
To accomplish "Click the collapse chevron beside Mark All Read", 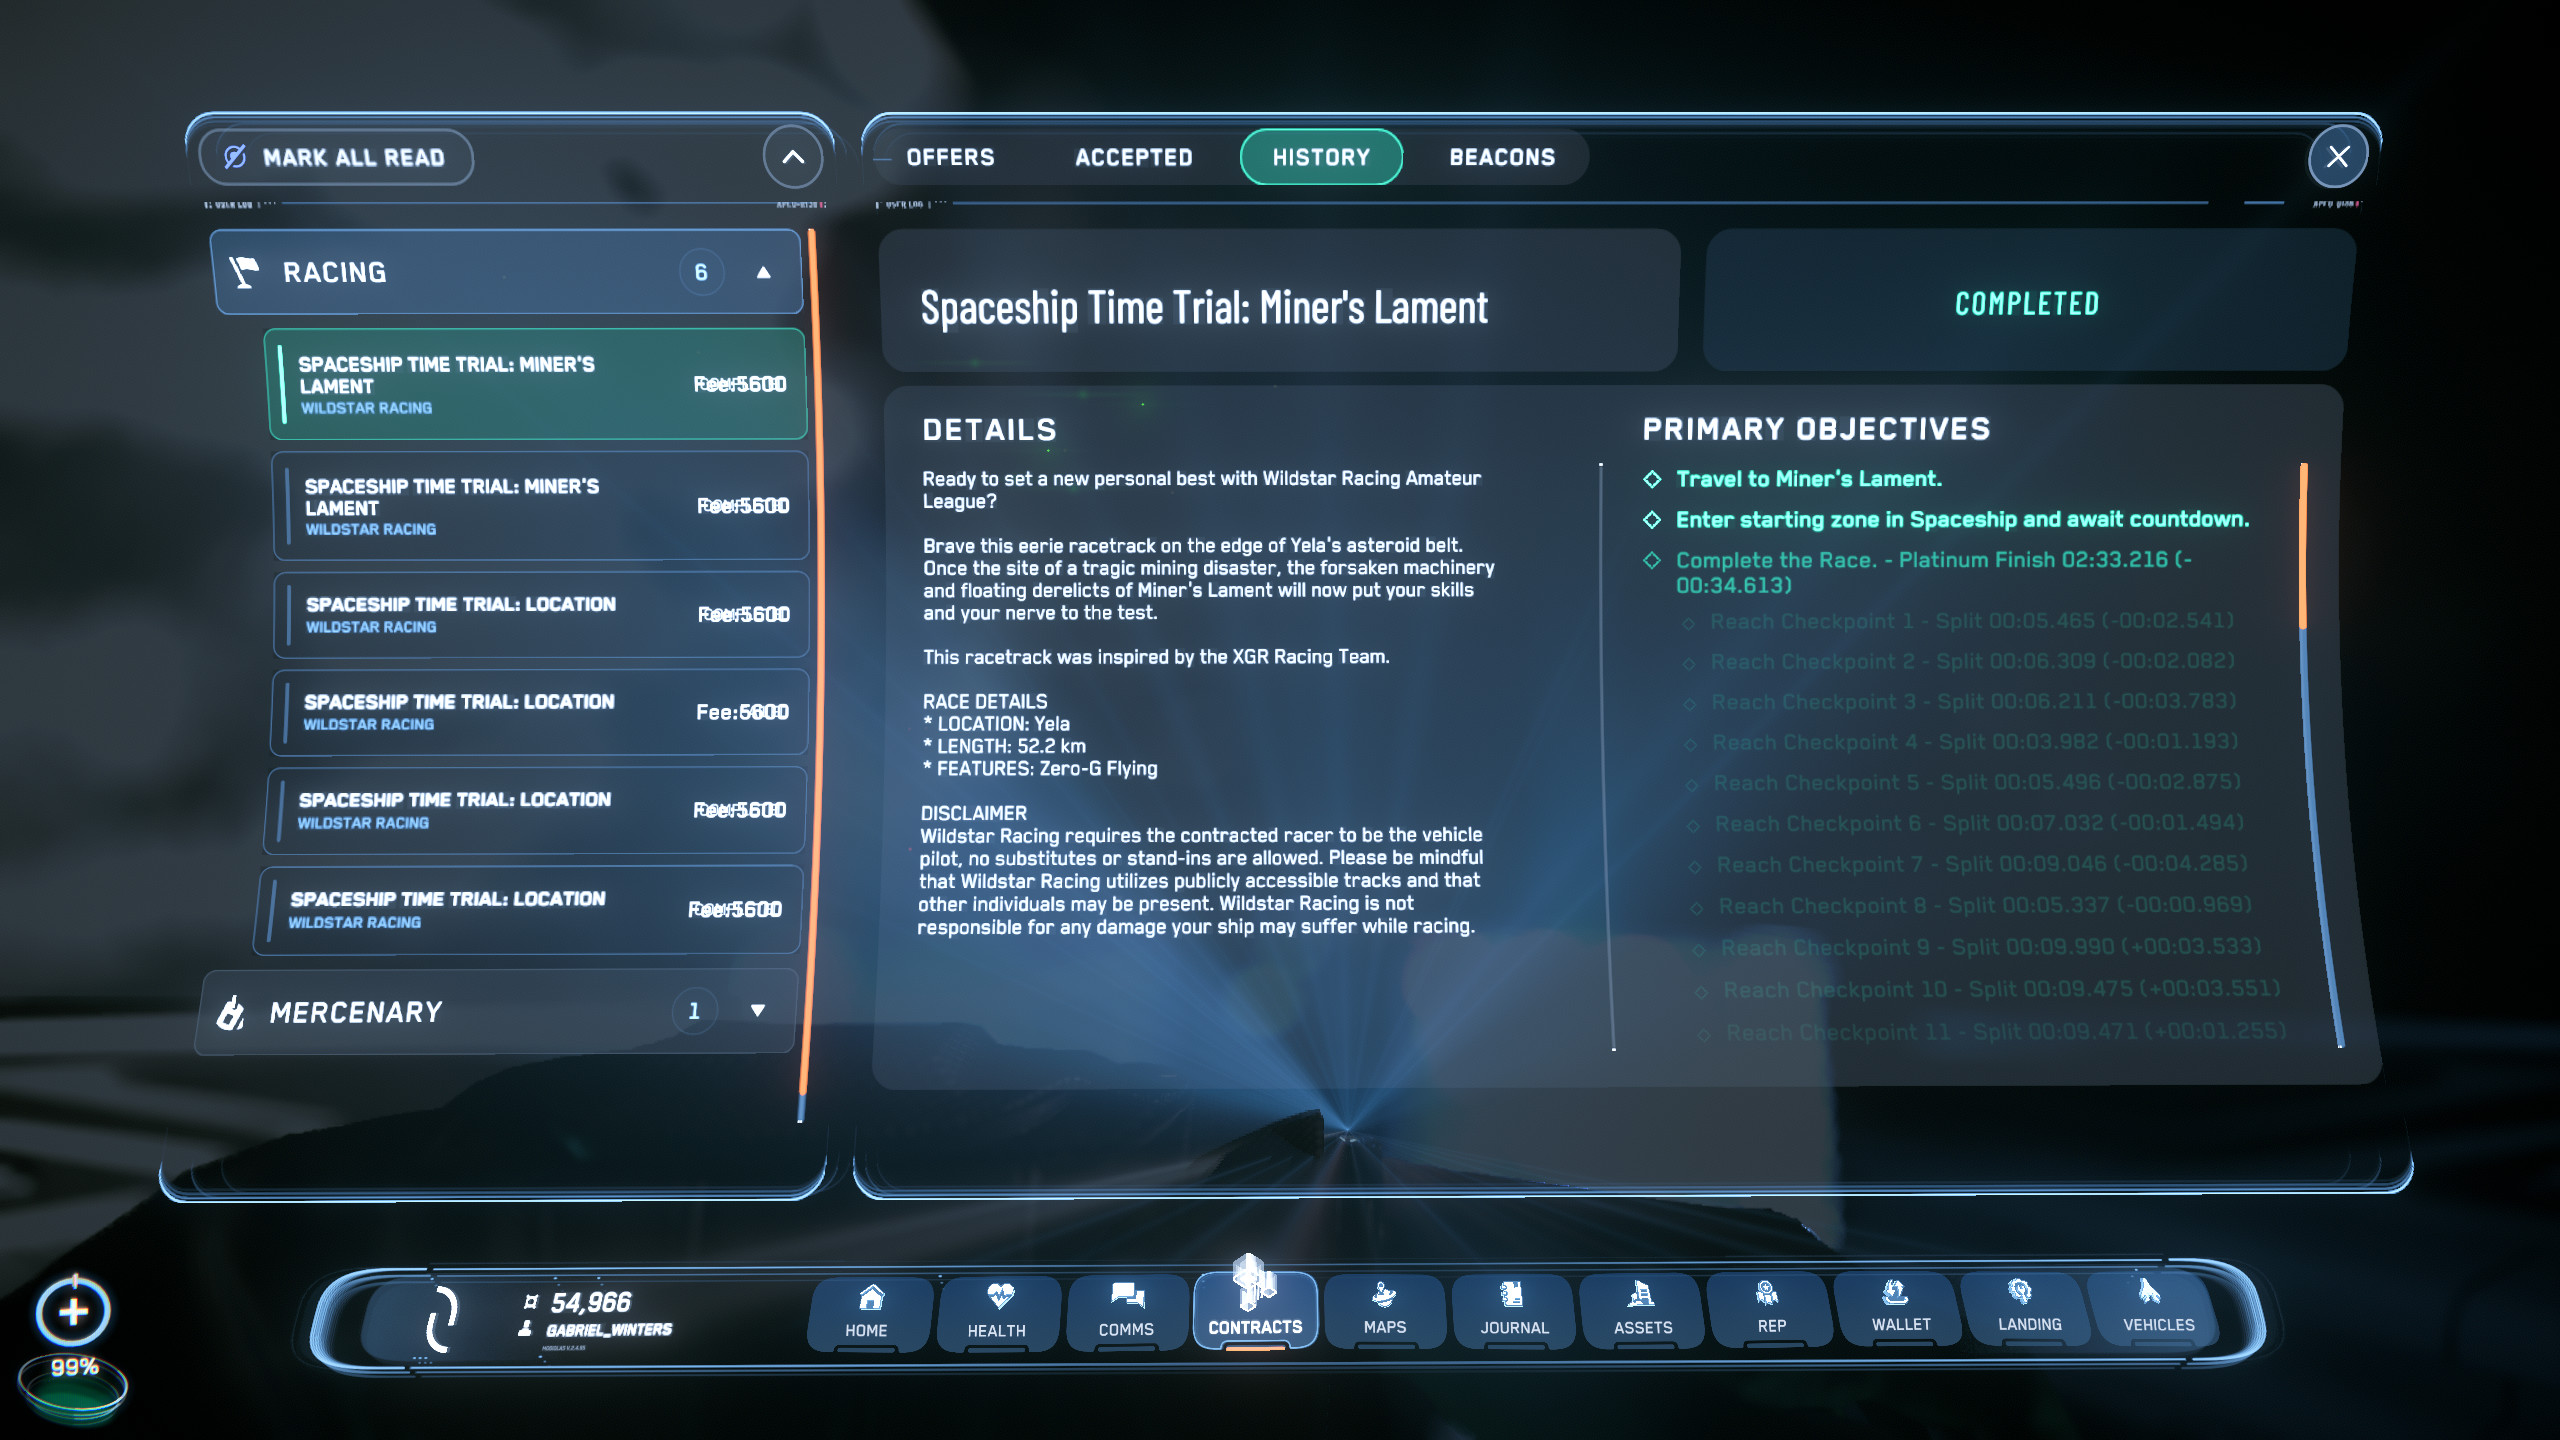I will [792, 157].
